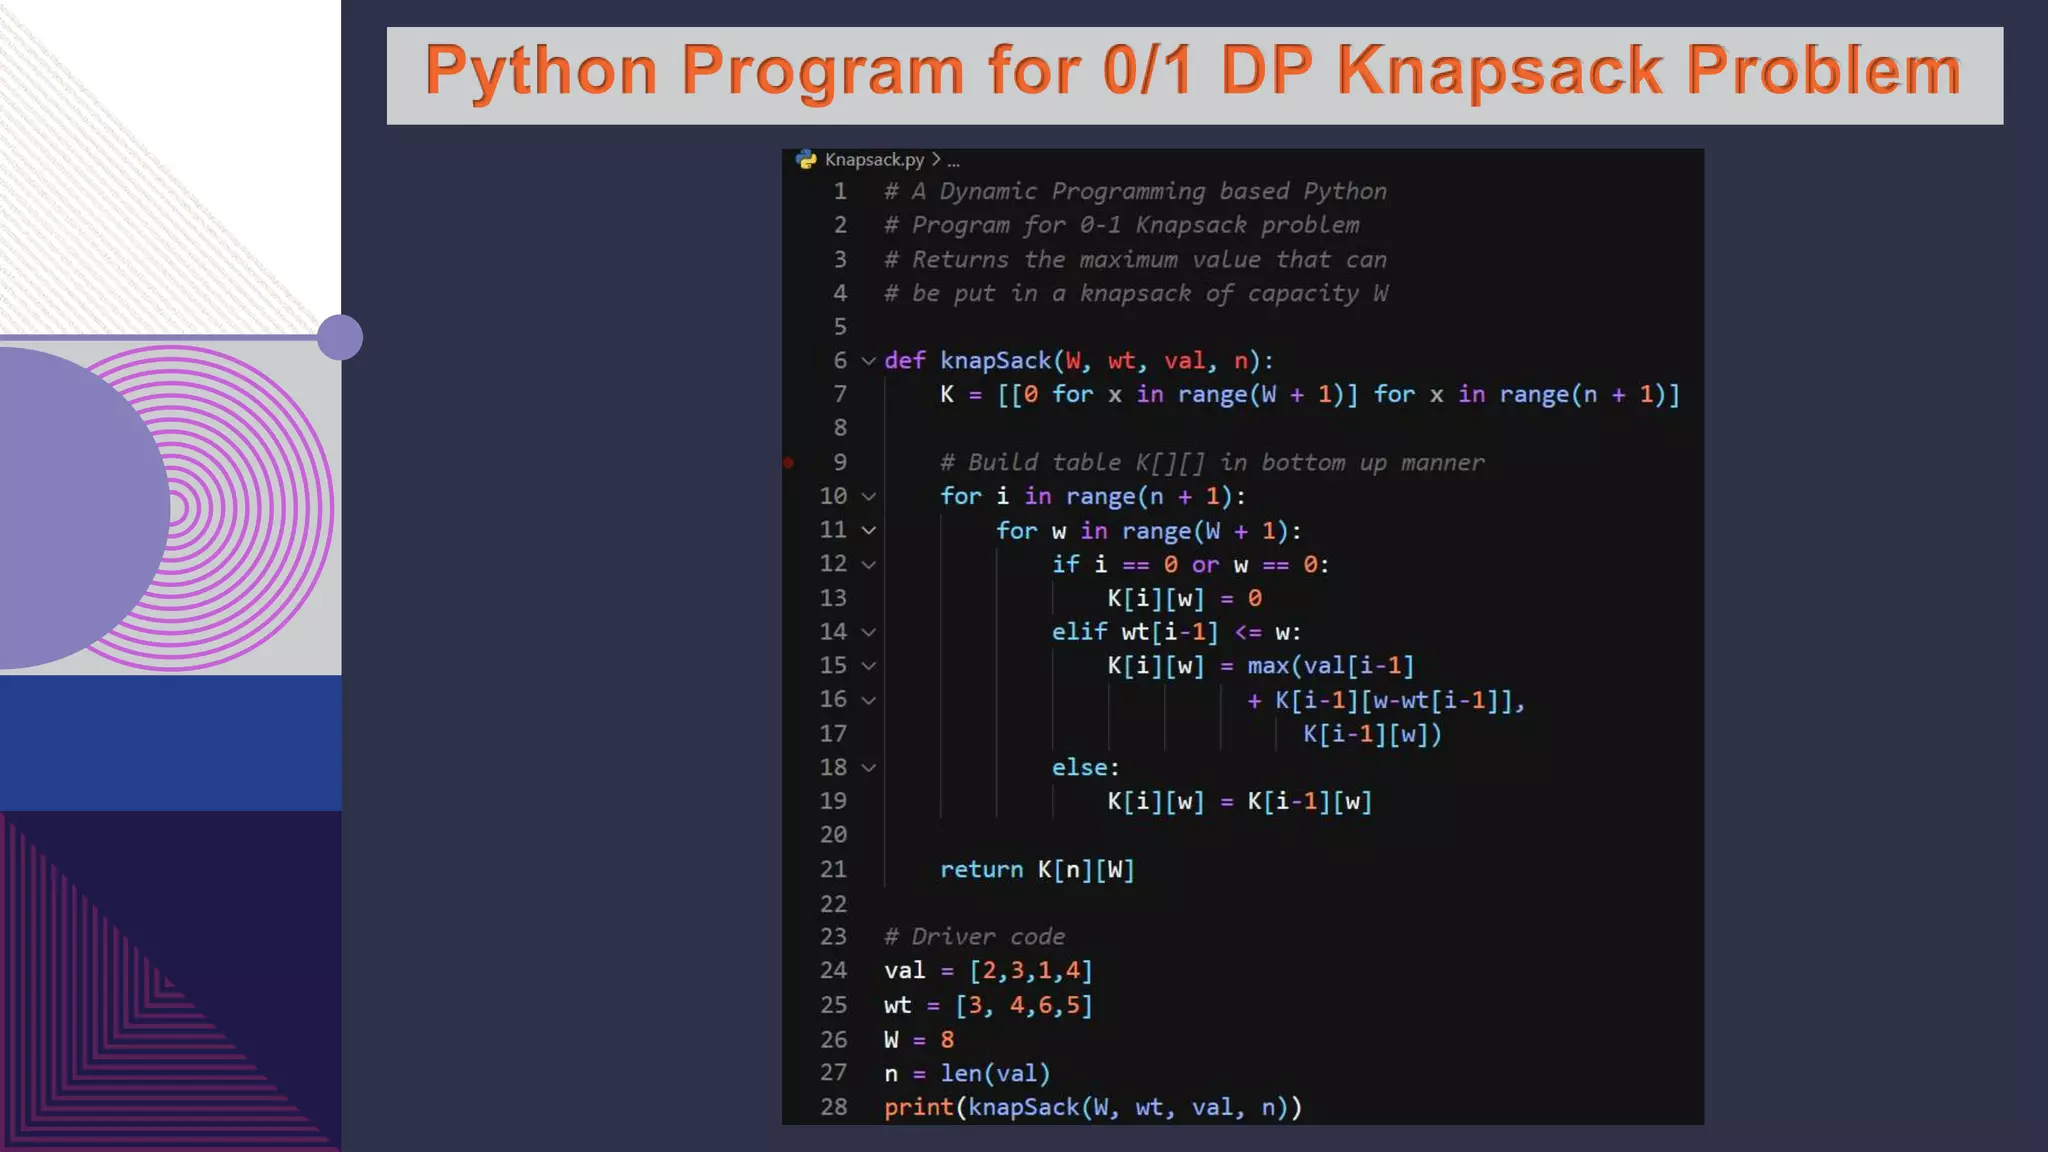This screenshot has height=1152, width=2048.
Task: Click 'K[i][w] = K[i-1][w]' line
Action: 1240,801
